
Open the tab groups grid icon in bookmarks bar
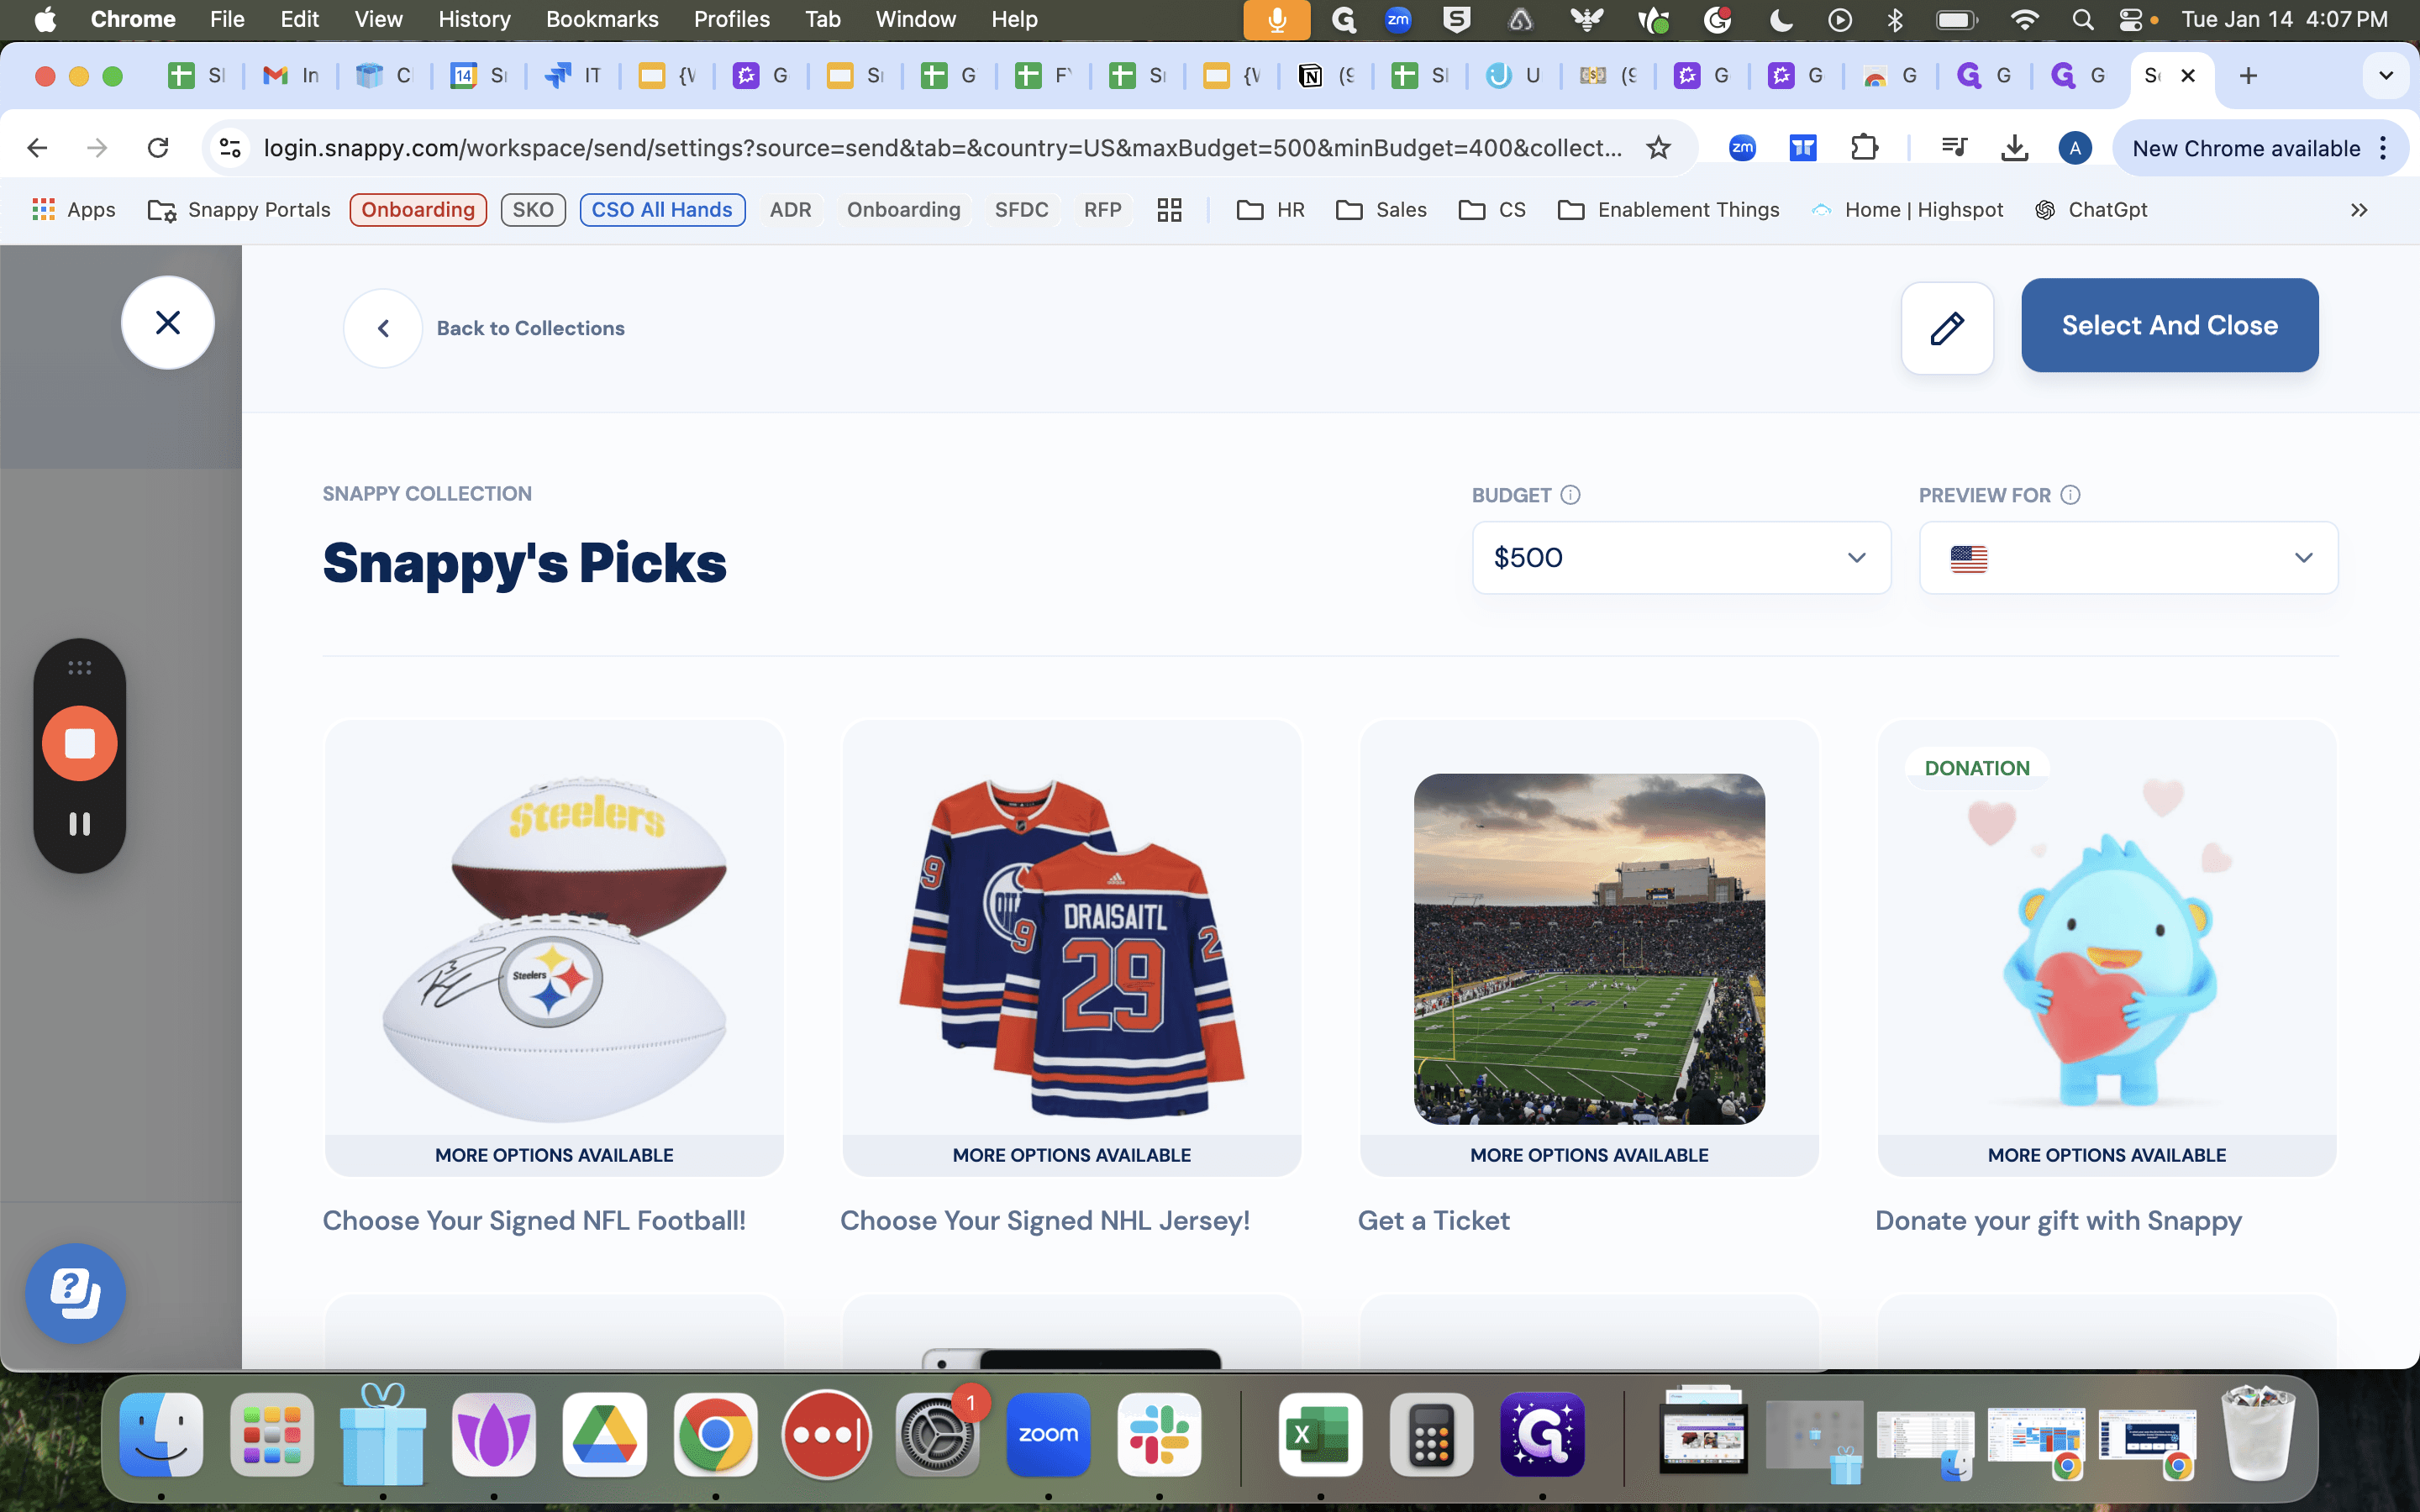(x=1169, y=209)
